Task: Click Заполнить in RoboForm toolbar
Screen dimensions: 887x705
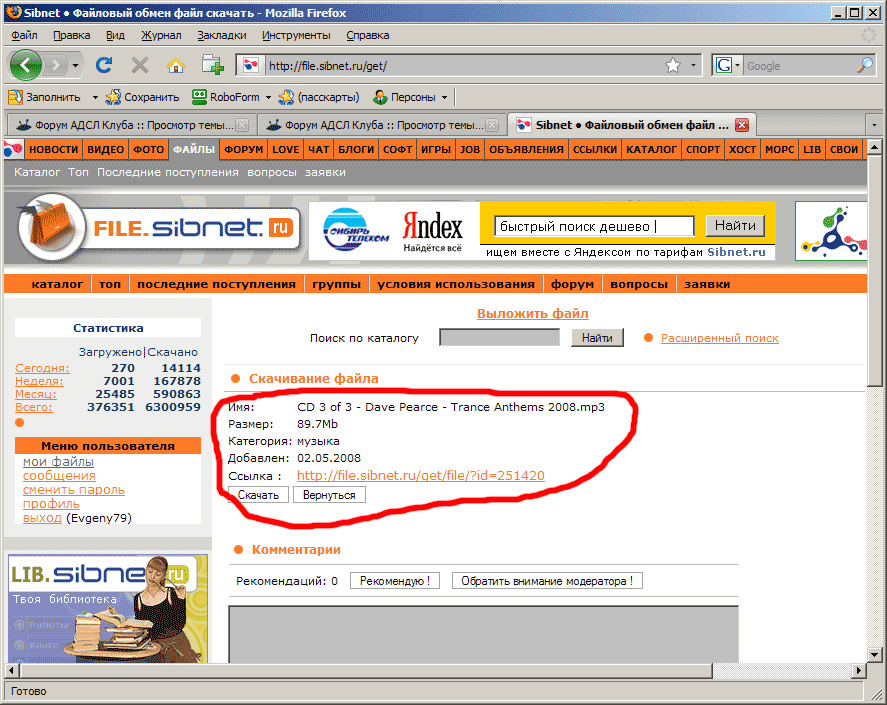Action: click(45, 97)
